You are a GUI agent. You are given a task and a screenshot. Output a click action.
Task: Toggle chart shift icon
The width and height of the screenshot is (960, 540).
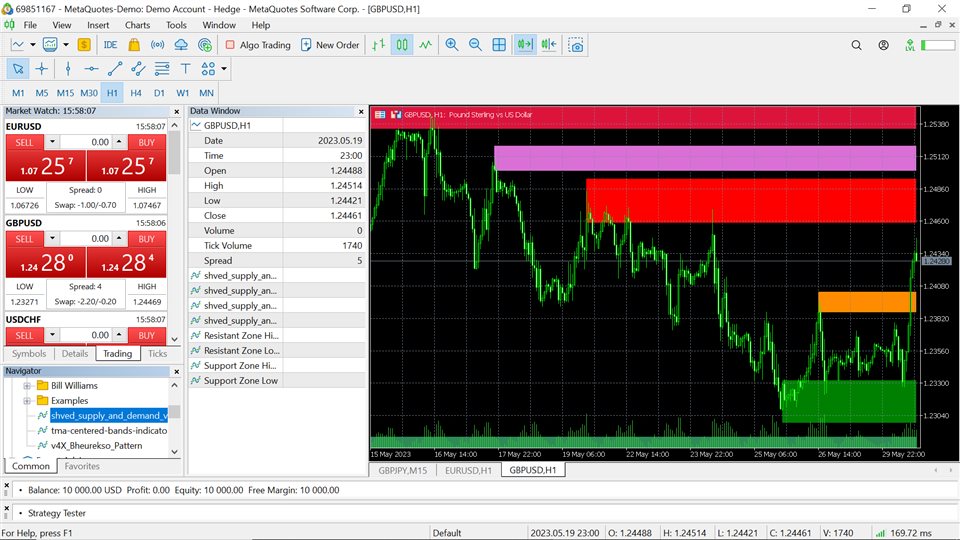tap(549, 45)
